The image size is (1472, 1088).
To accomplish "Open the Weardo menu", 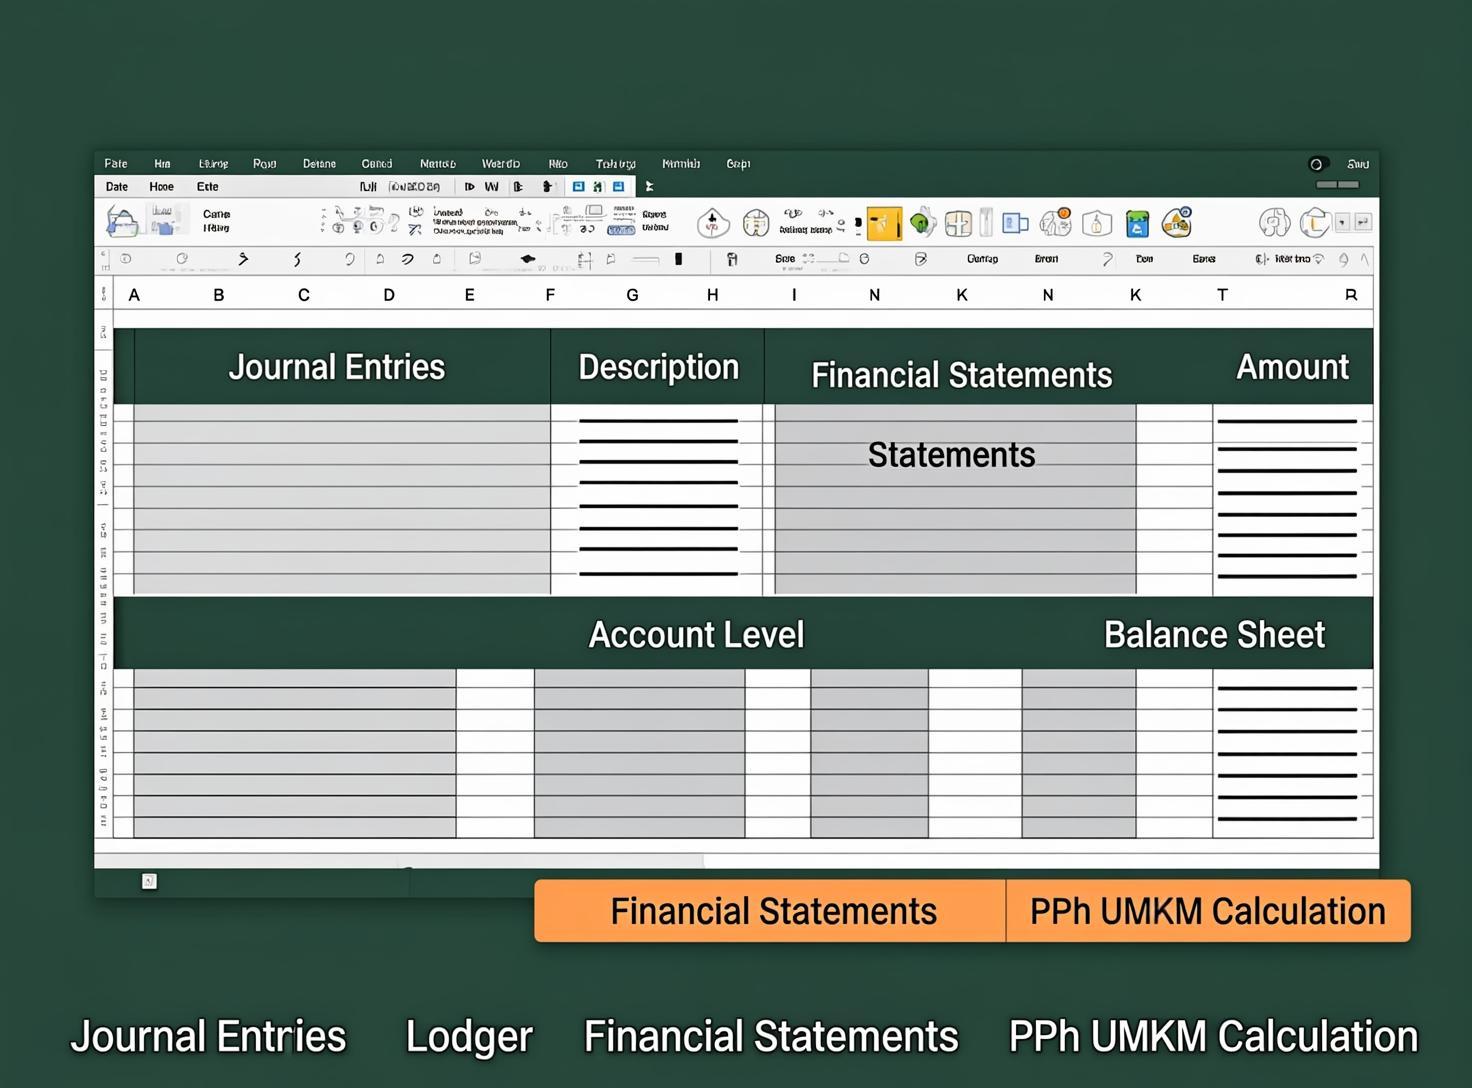I will 500,164.
